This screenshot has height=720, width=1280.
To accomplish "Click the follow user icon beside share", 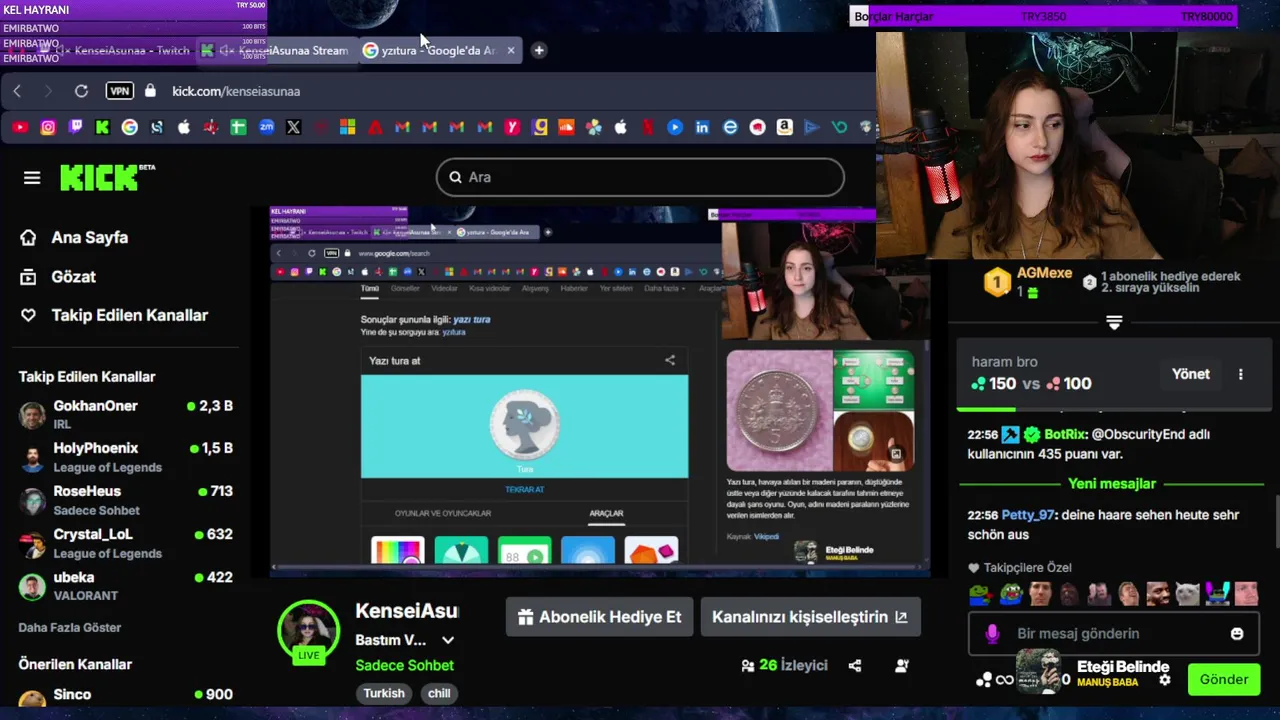I will [x=902, y=665].
